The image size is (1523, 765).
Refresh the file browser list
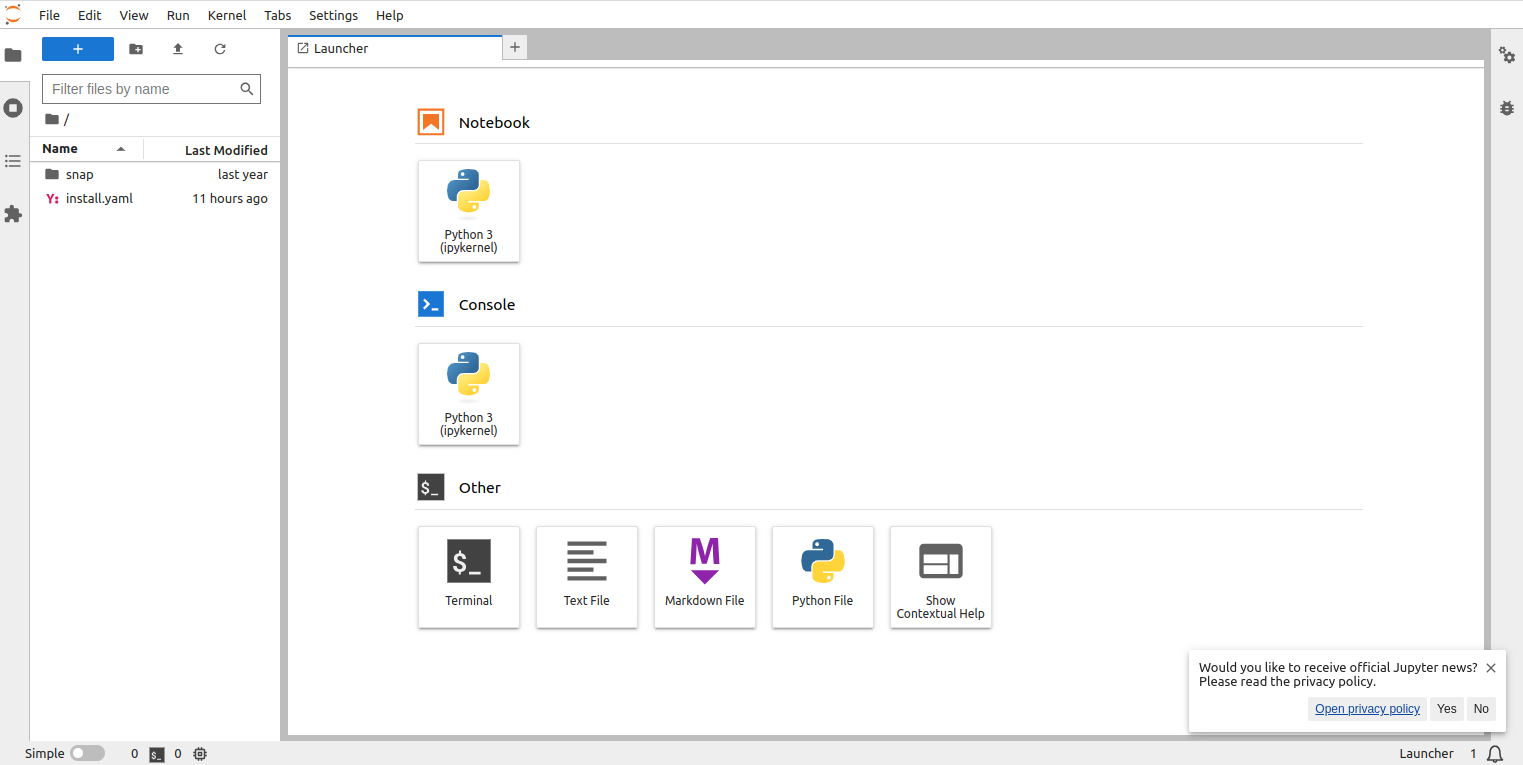(x=220, y=49)
